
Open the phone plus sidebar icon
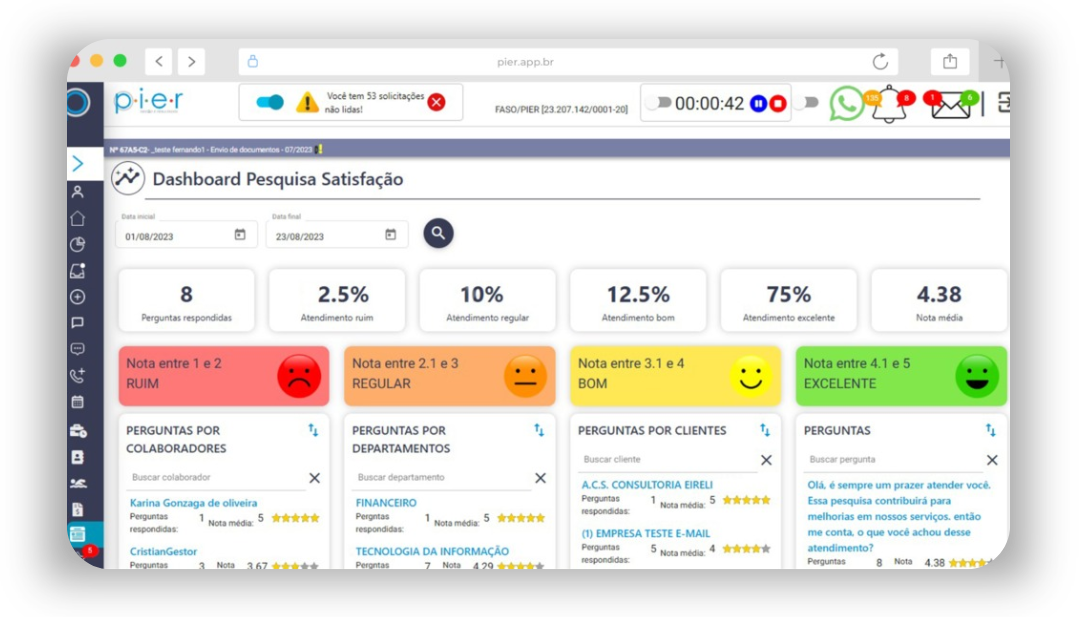(78, 375)
